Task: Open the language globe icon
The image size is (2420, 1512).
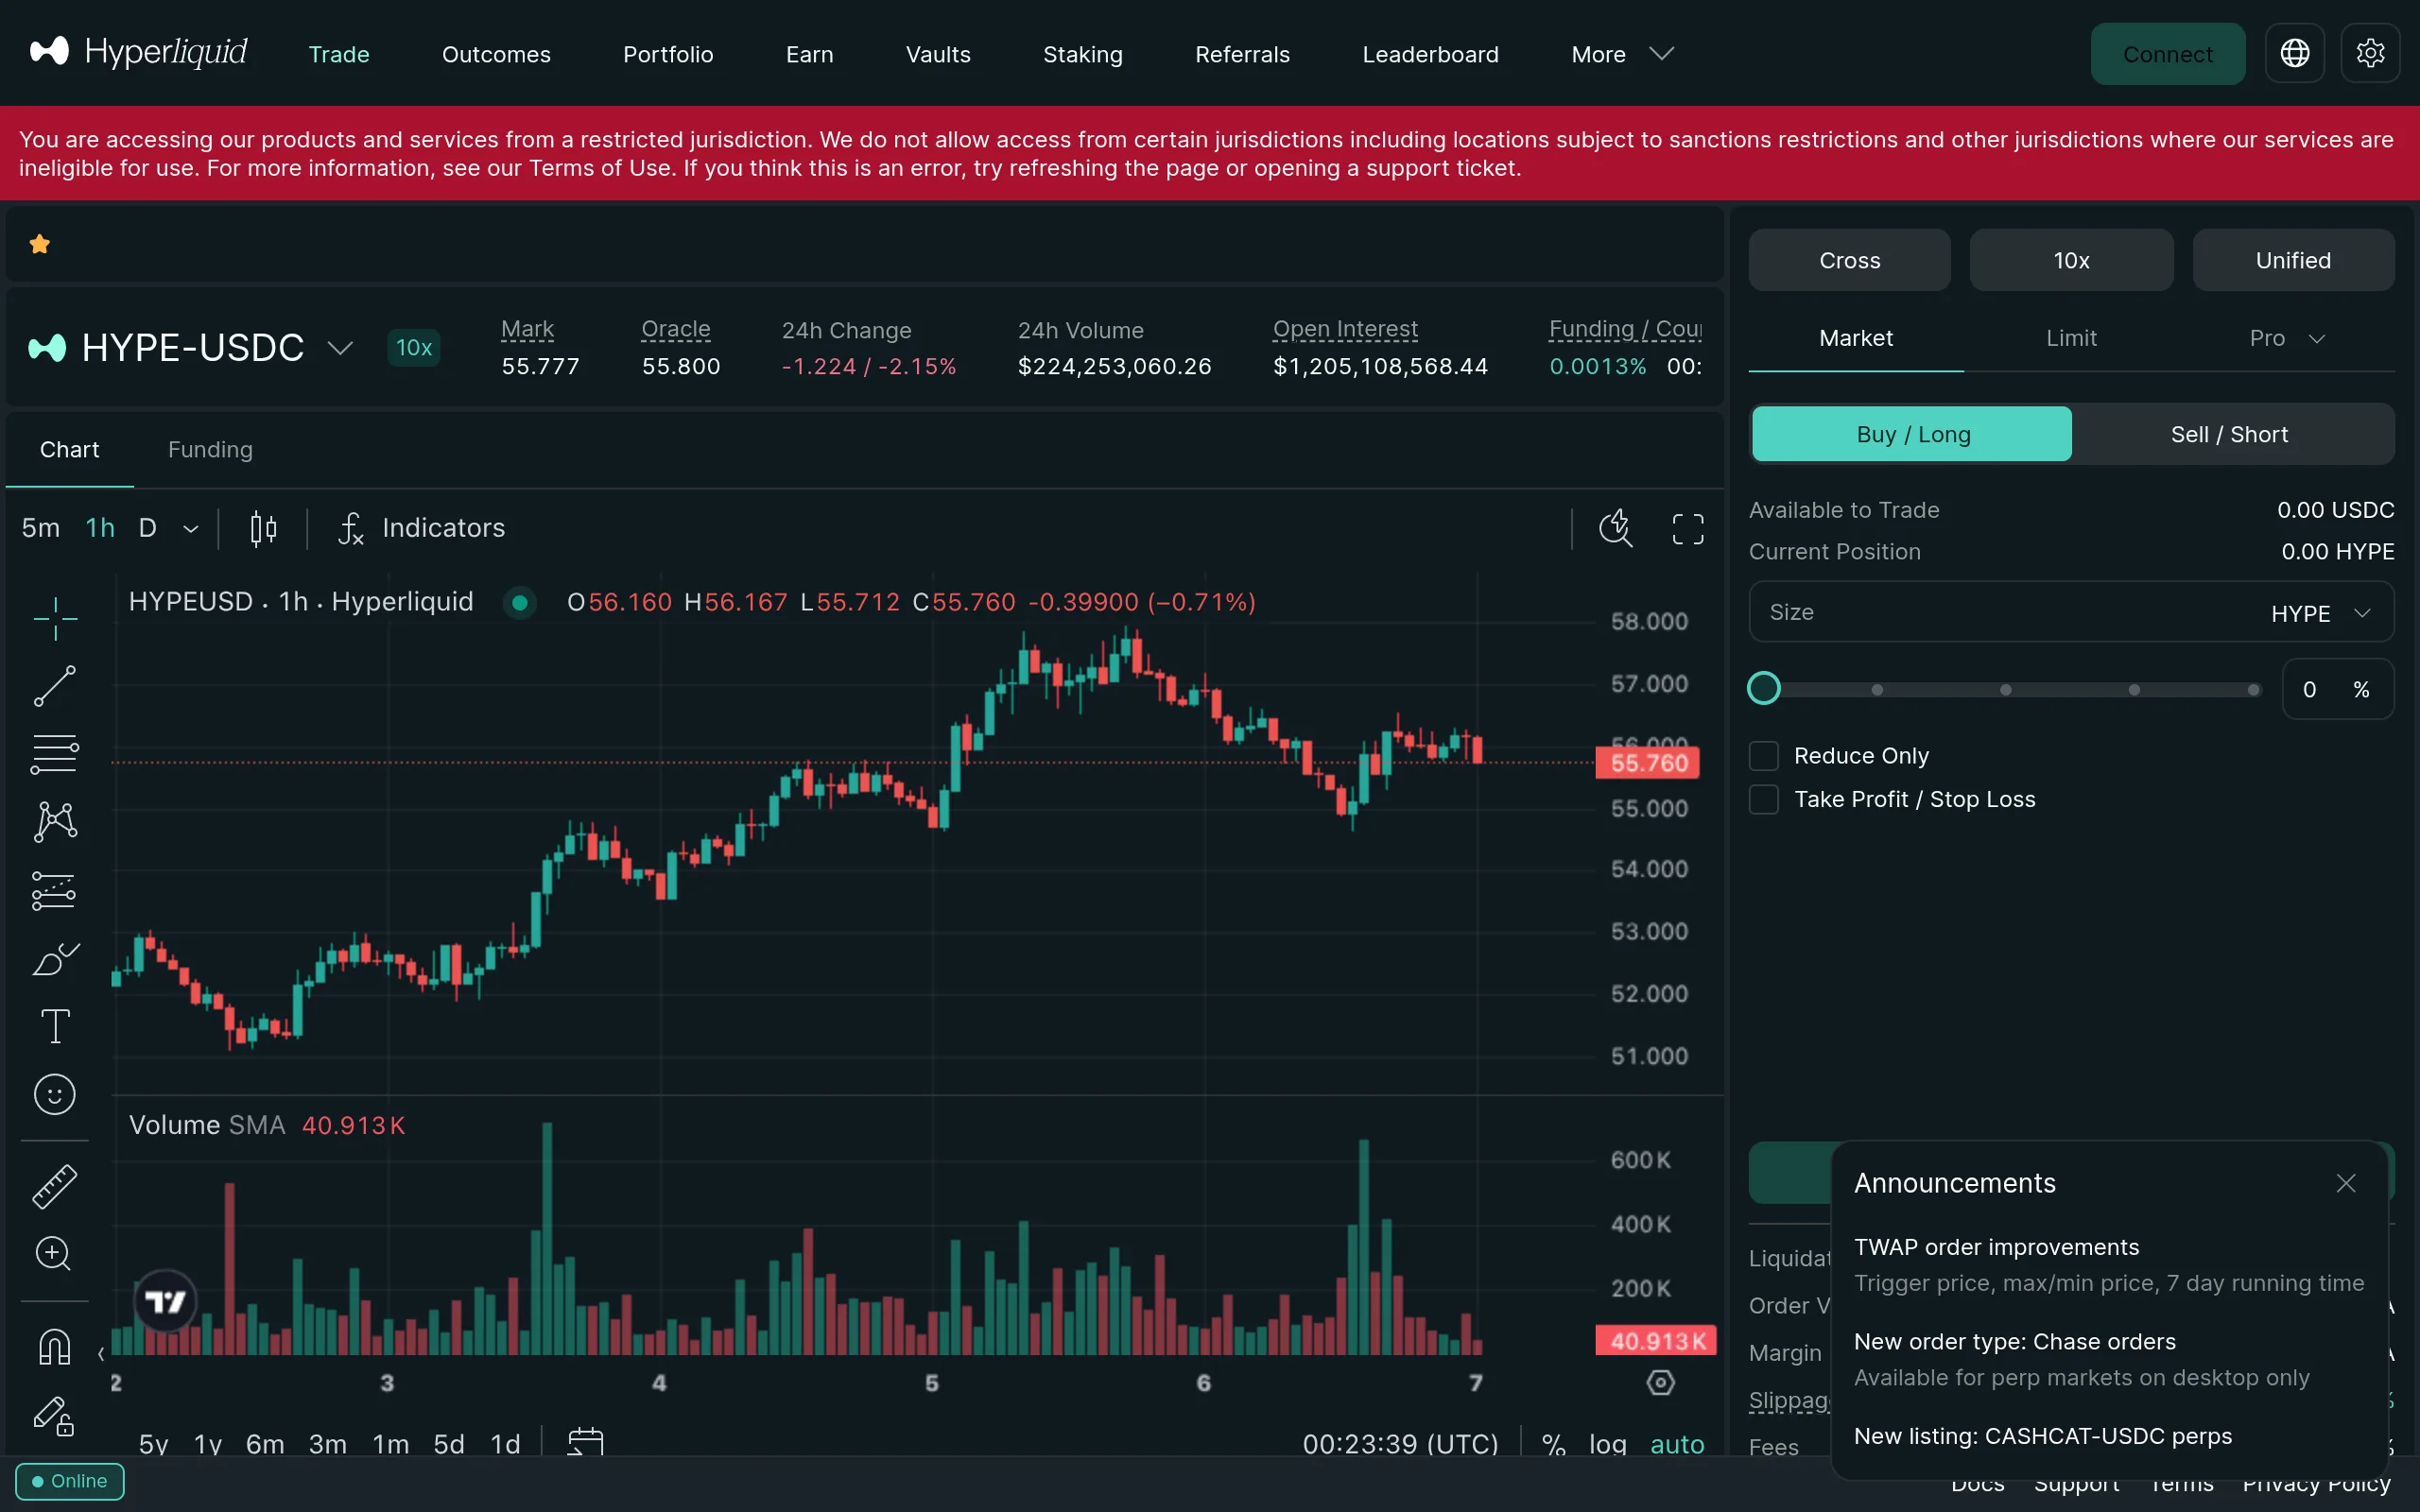Action: pos(2294,53)
